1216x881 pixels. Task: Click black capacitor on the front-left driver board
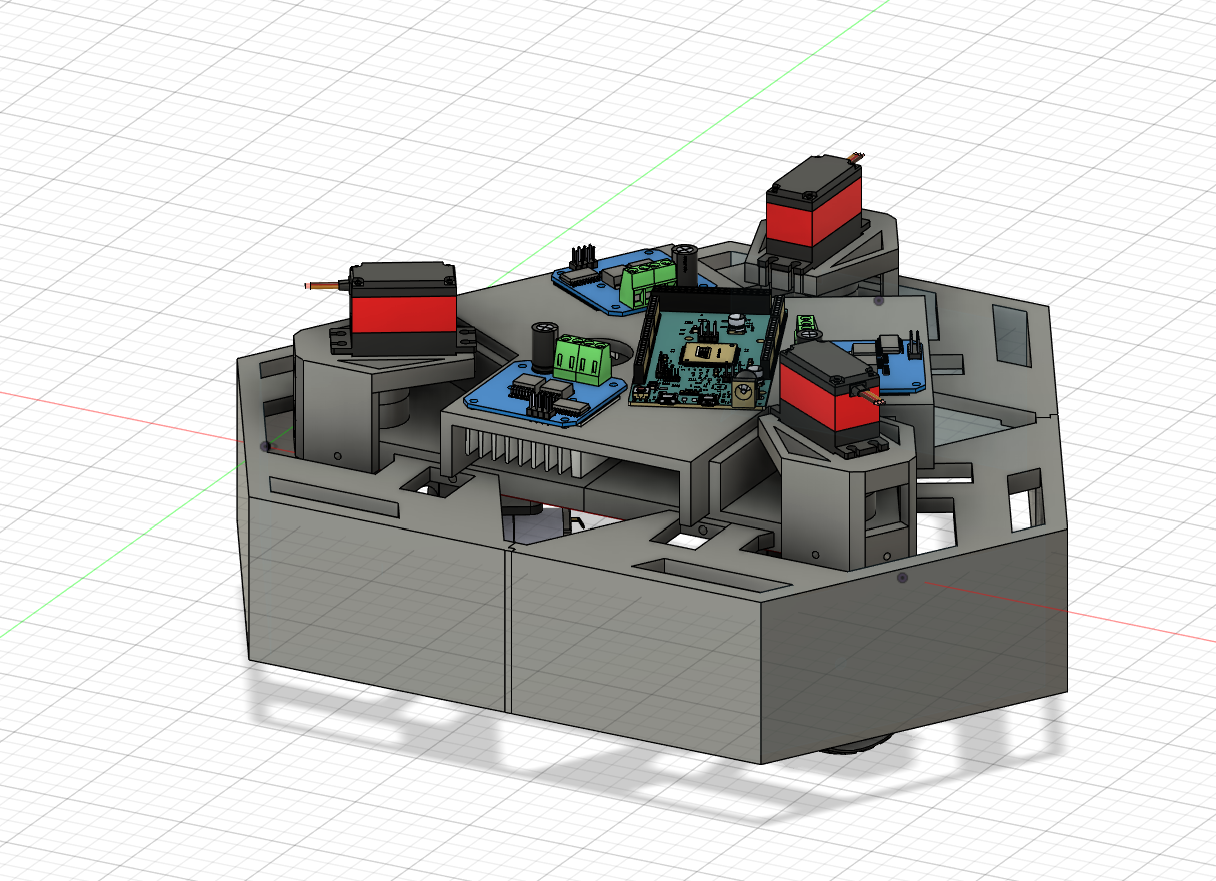tap(544, 345)
